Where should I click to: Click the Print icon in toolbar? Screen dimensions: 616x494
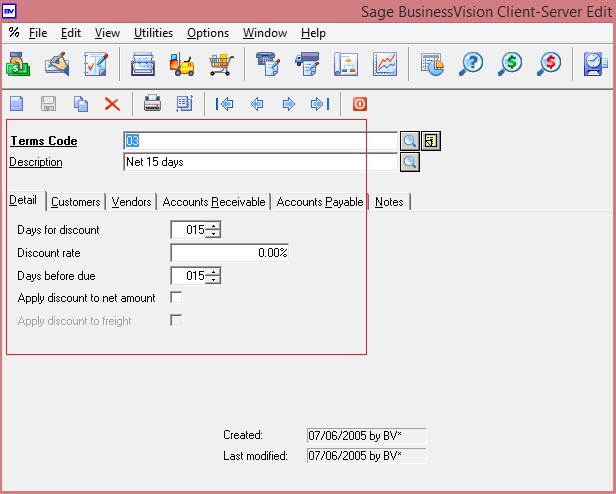152,104
